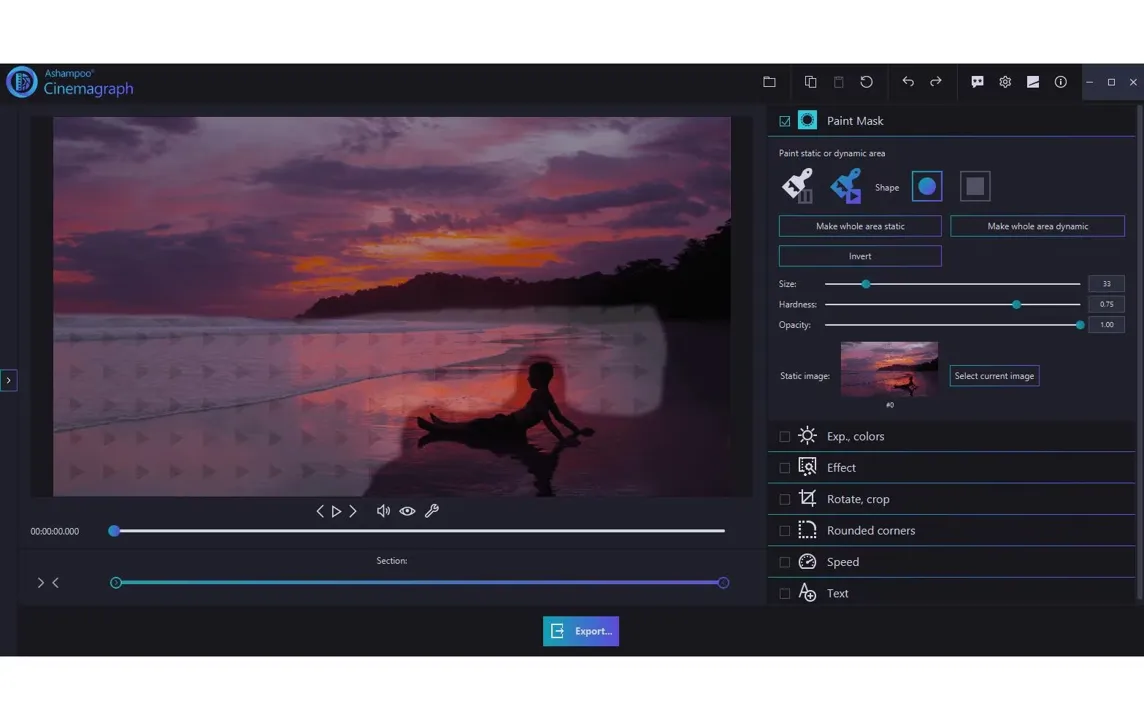Click the Invert button
1144x720 pixels.
click(860, 256)
